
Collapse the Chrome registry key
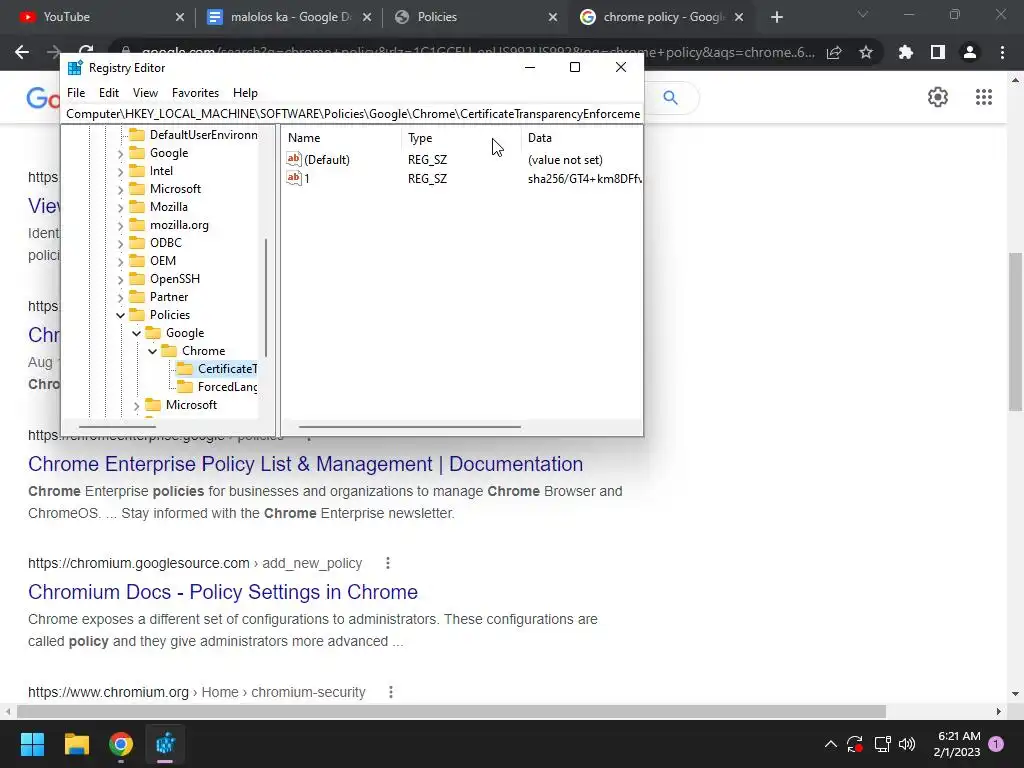point(152,351)
